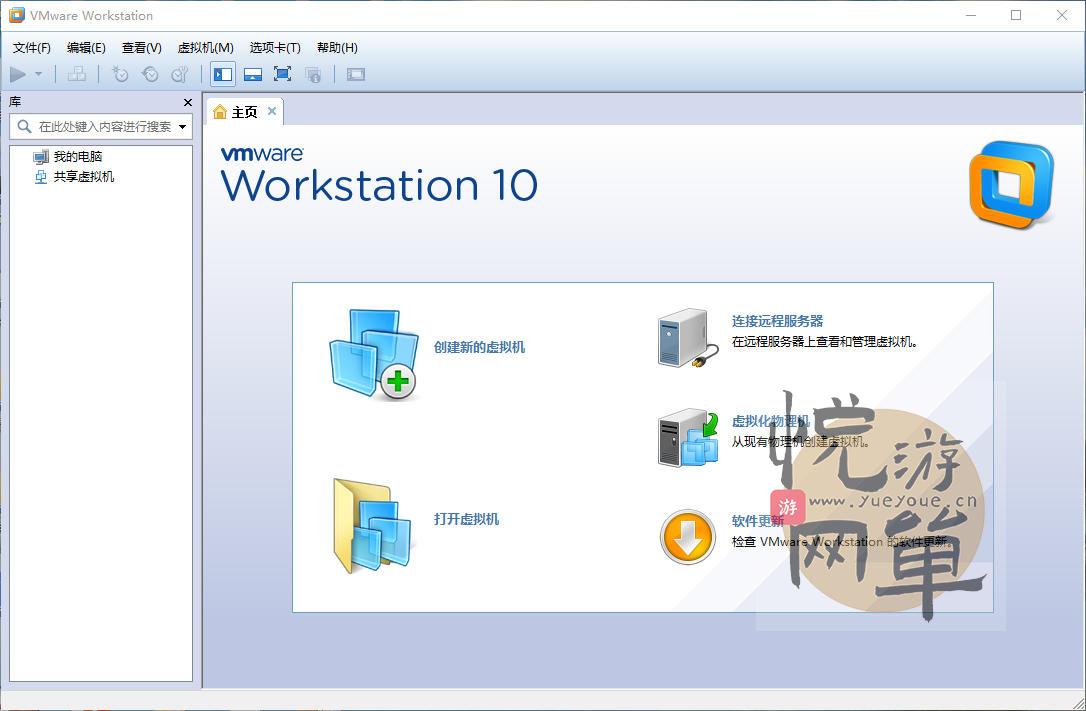Click the take snapshot toolbar icon
Screen dimensions: 1086x711
[120, 74]
